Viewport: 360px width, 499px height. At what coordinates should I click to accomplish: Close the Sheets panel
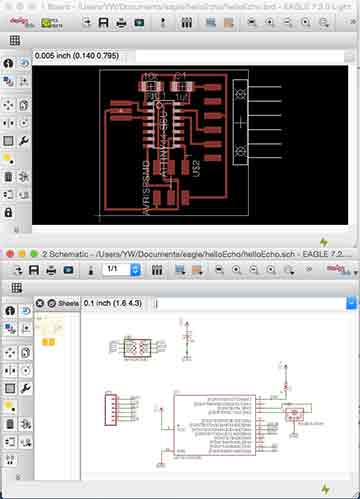click(40, 303)
